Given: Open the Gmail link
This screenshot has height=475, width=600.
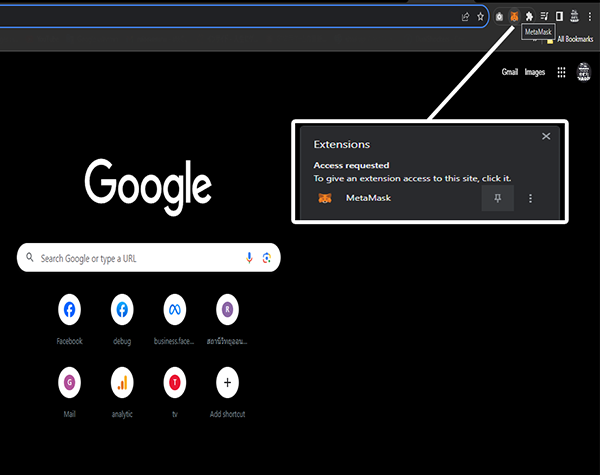Looking at the screenshot, I should 511,72.
